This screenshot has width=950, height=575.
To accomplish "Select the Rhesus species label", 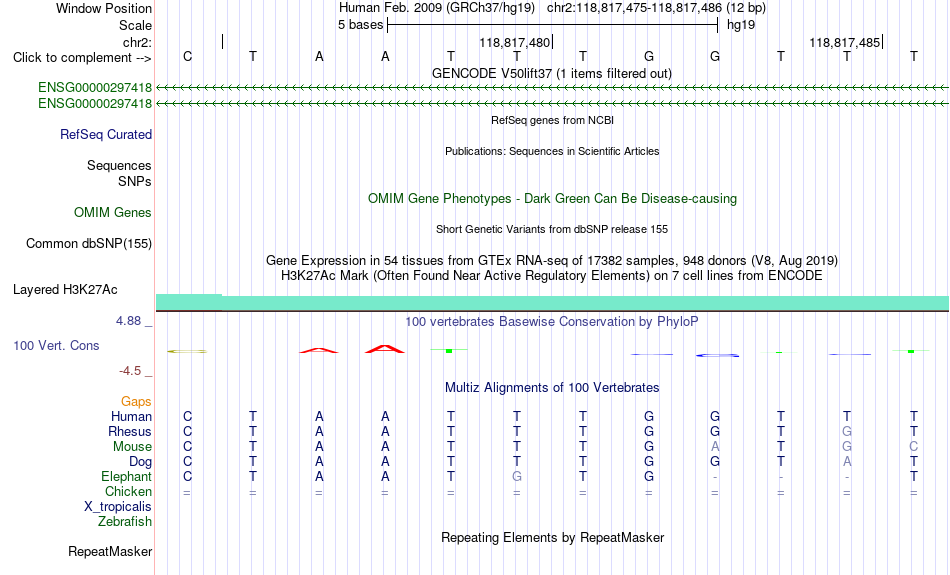I will coord(130,431).
